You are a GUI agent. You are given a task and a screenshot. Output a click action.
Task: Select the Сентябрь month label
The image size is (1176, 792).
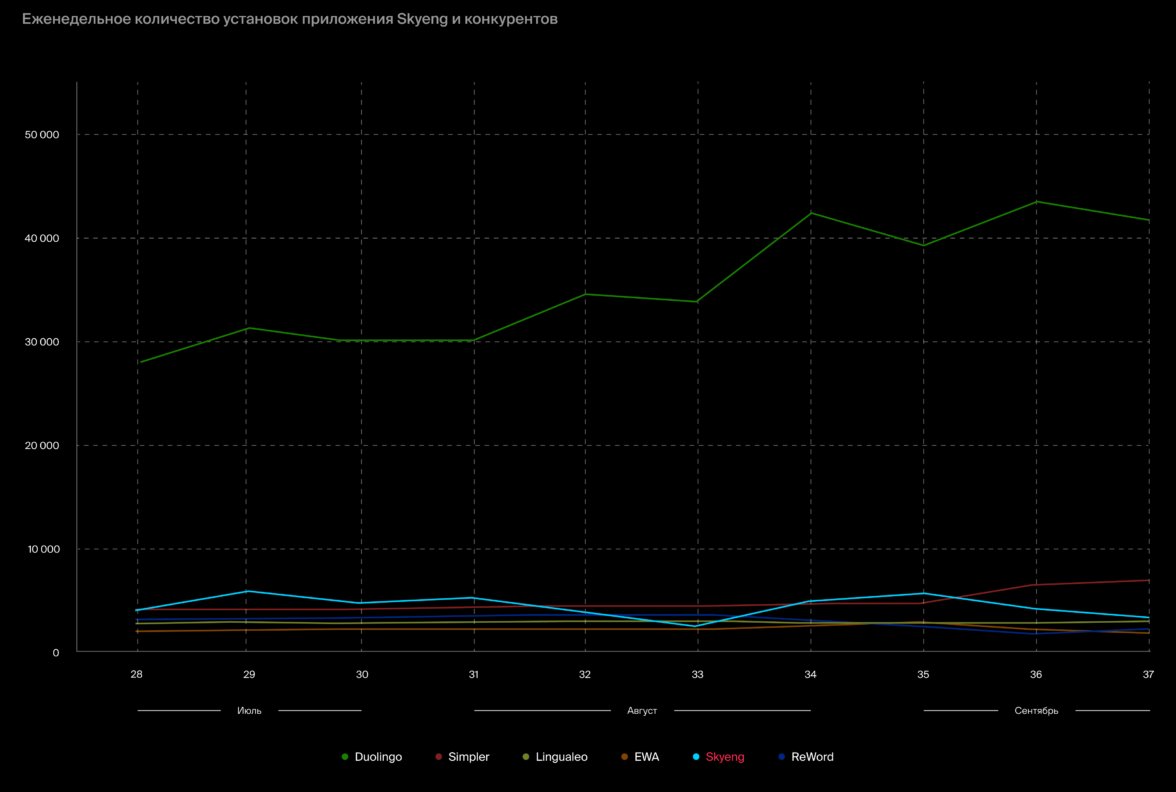tap(1036, 711)
